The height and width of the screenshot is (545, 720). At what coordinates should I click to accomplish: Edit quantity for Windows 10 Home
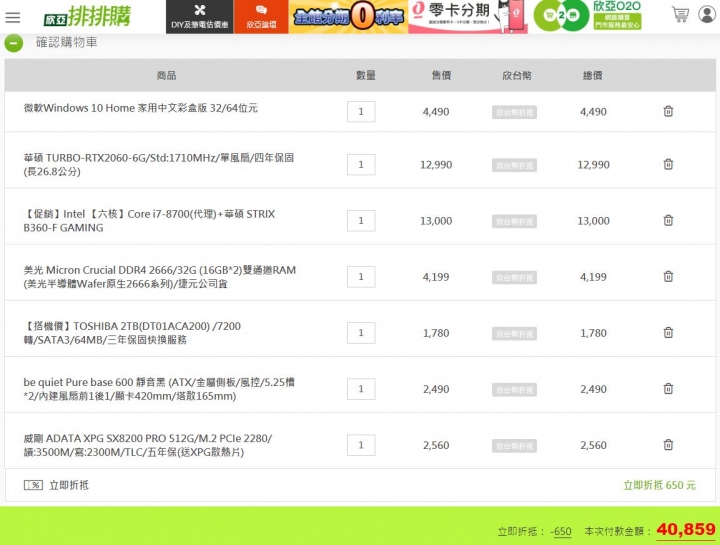pos(361,112)
